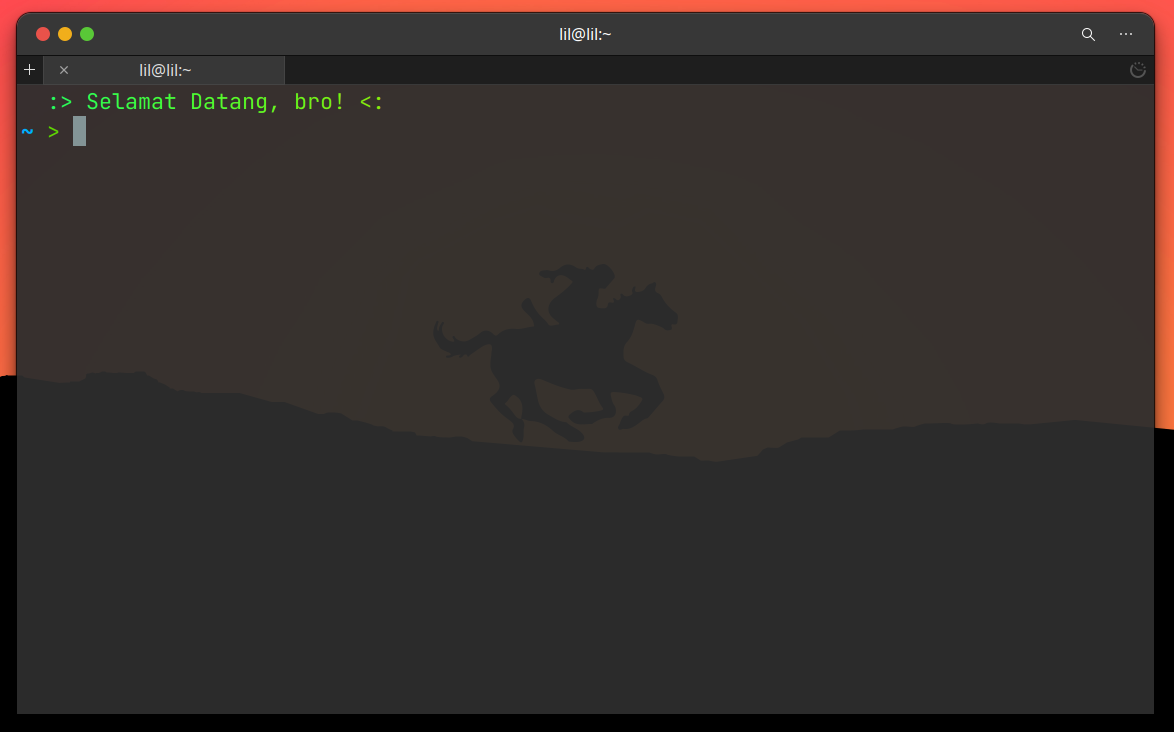
Task: Click the tilde path indicator at the prompt
Action: pos(27,131)
